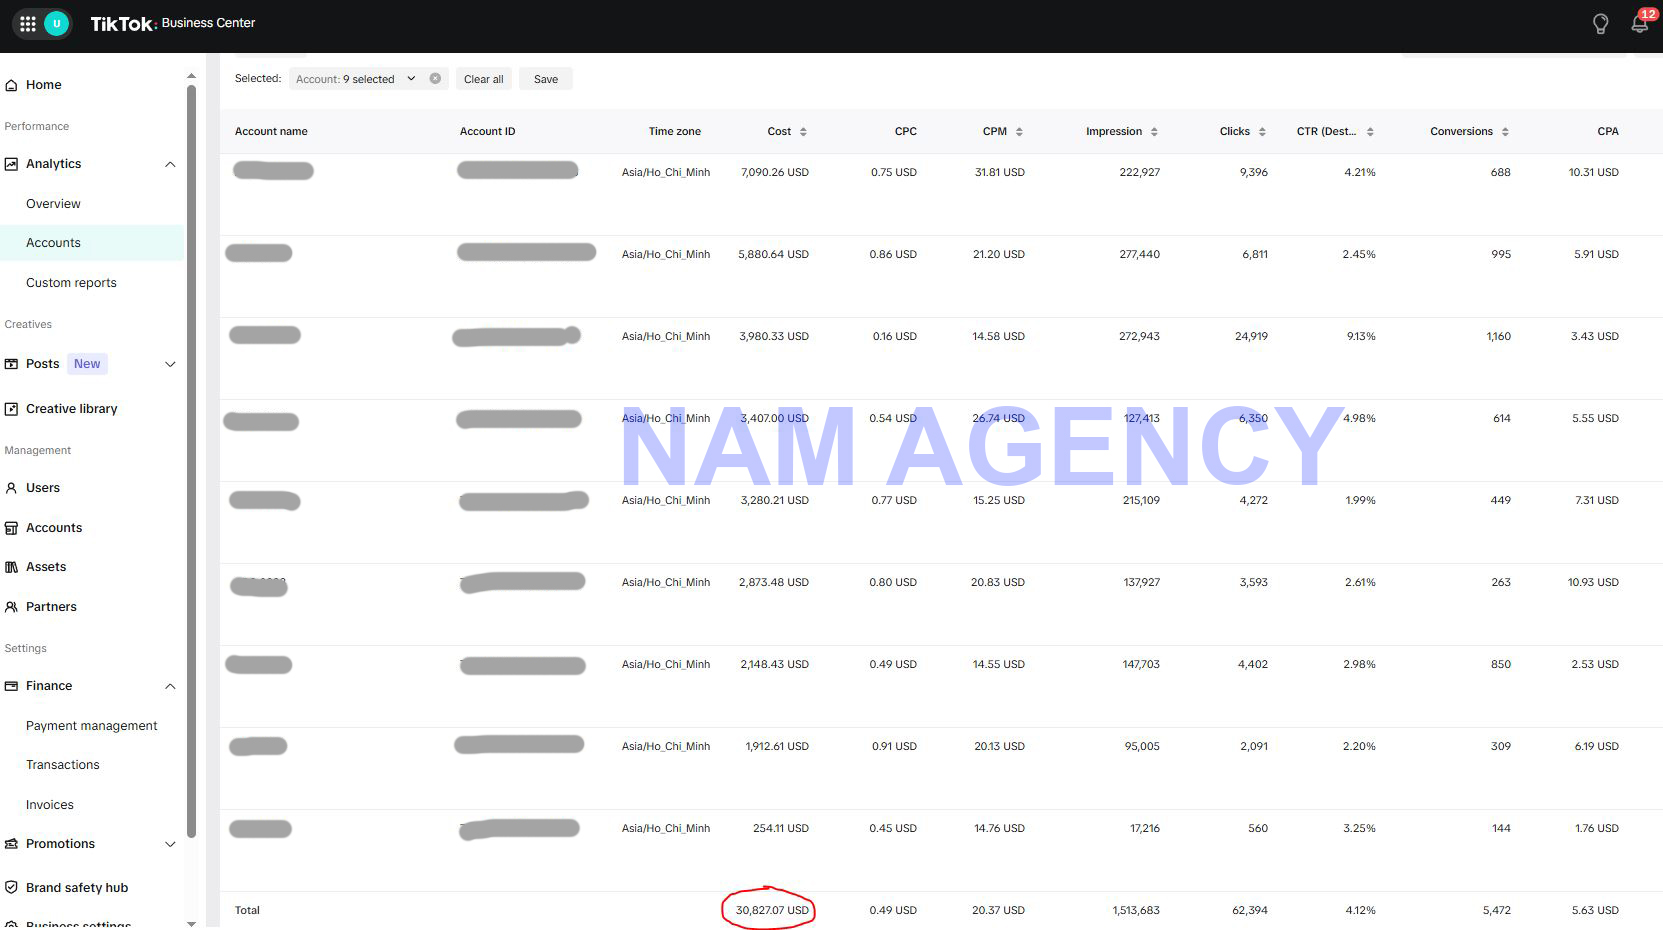Collapse the Finance section chevron
This screenshot has width=1663, height=930.
point(170,686)
